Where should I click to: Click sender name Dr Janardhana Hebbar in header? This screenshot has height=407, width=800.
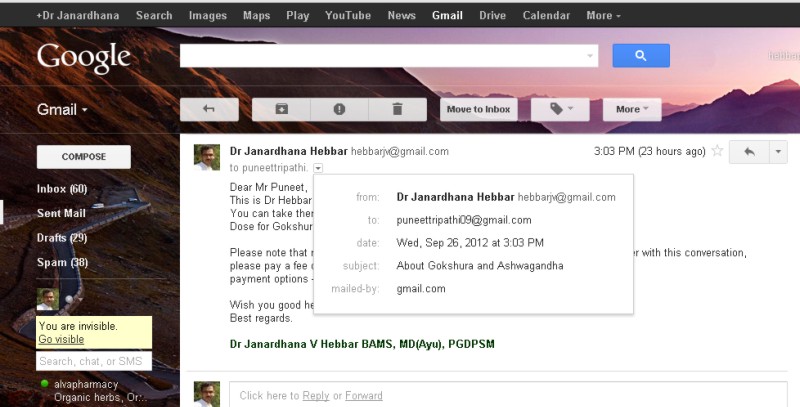click(x=289, y=151)
